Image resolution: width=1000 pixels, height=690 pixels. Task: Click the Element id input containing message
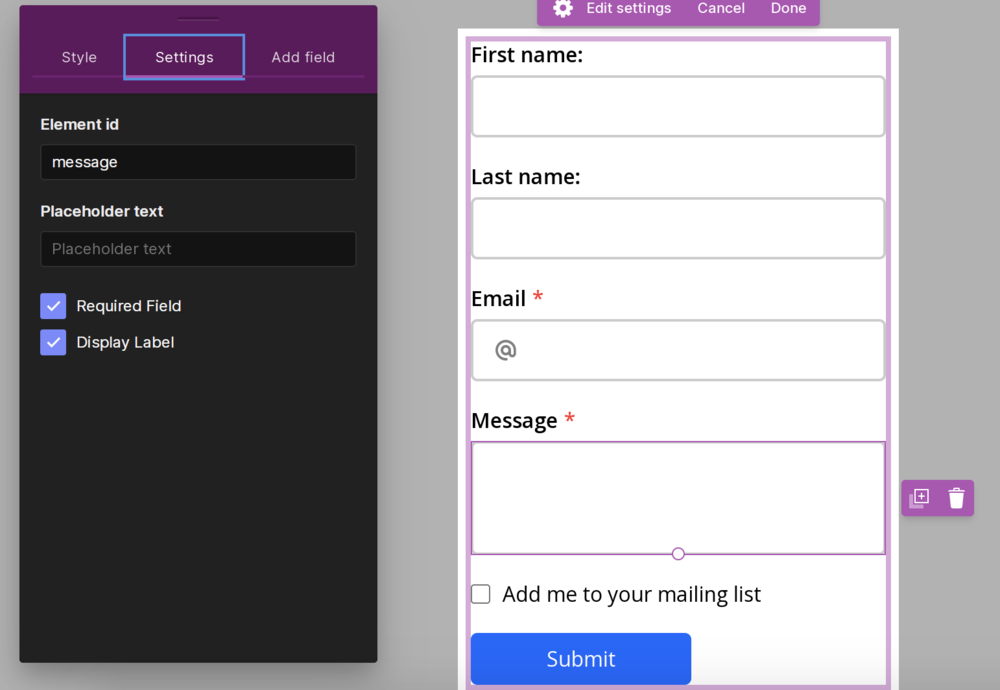pyautogui.click(x=198, y=162)
